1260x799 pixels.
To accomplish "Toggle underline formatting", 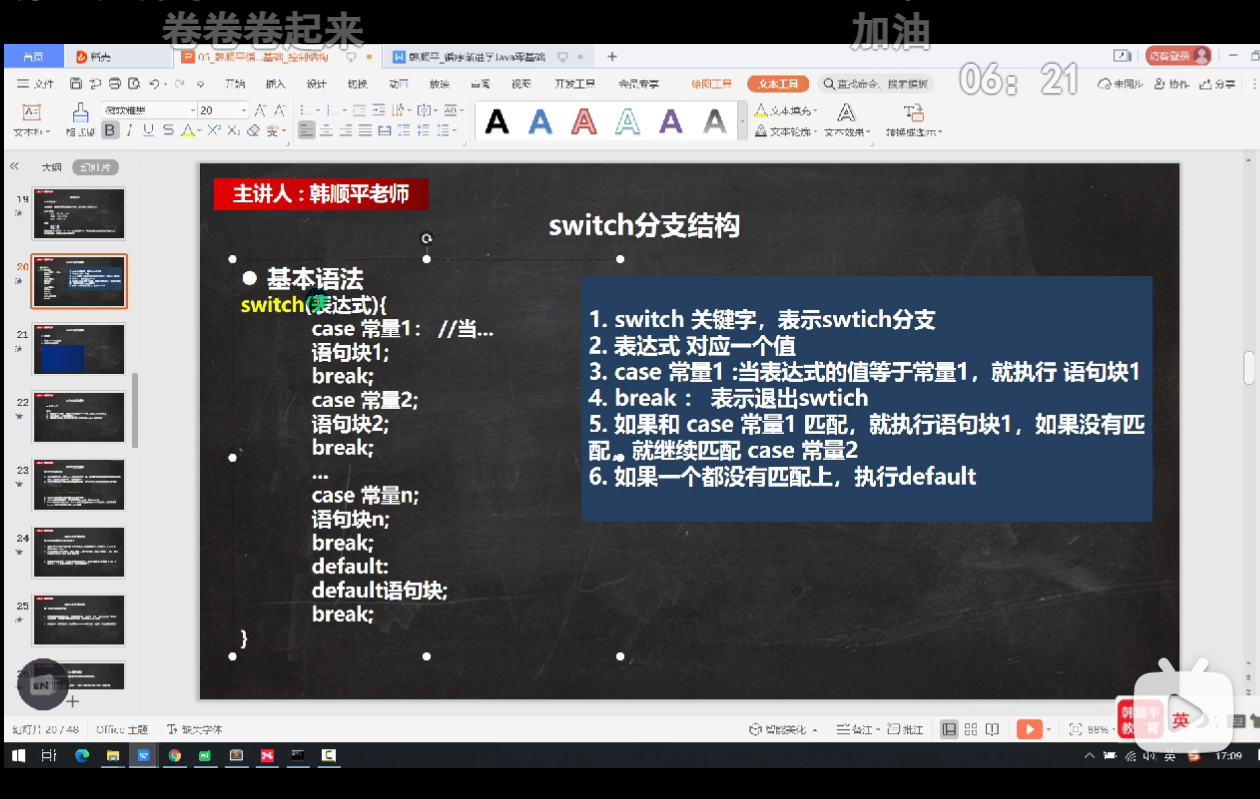I will tap(149, 130).
